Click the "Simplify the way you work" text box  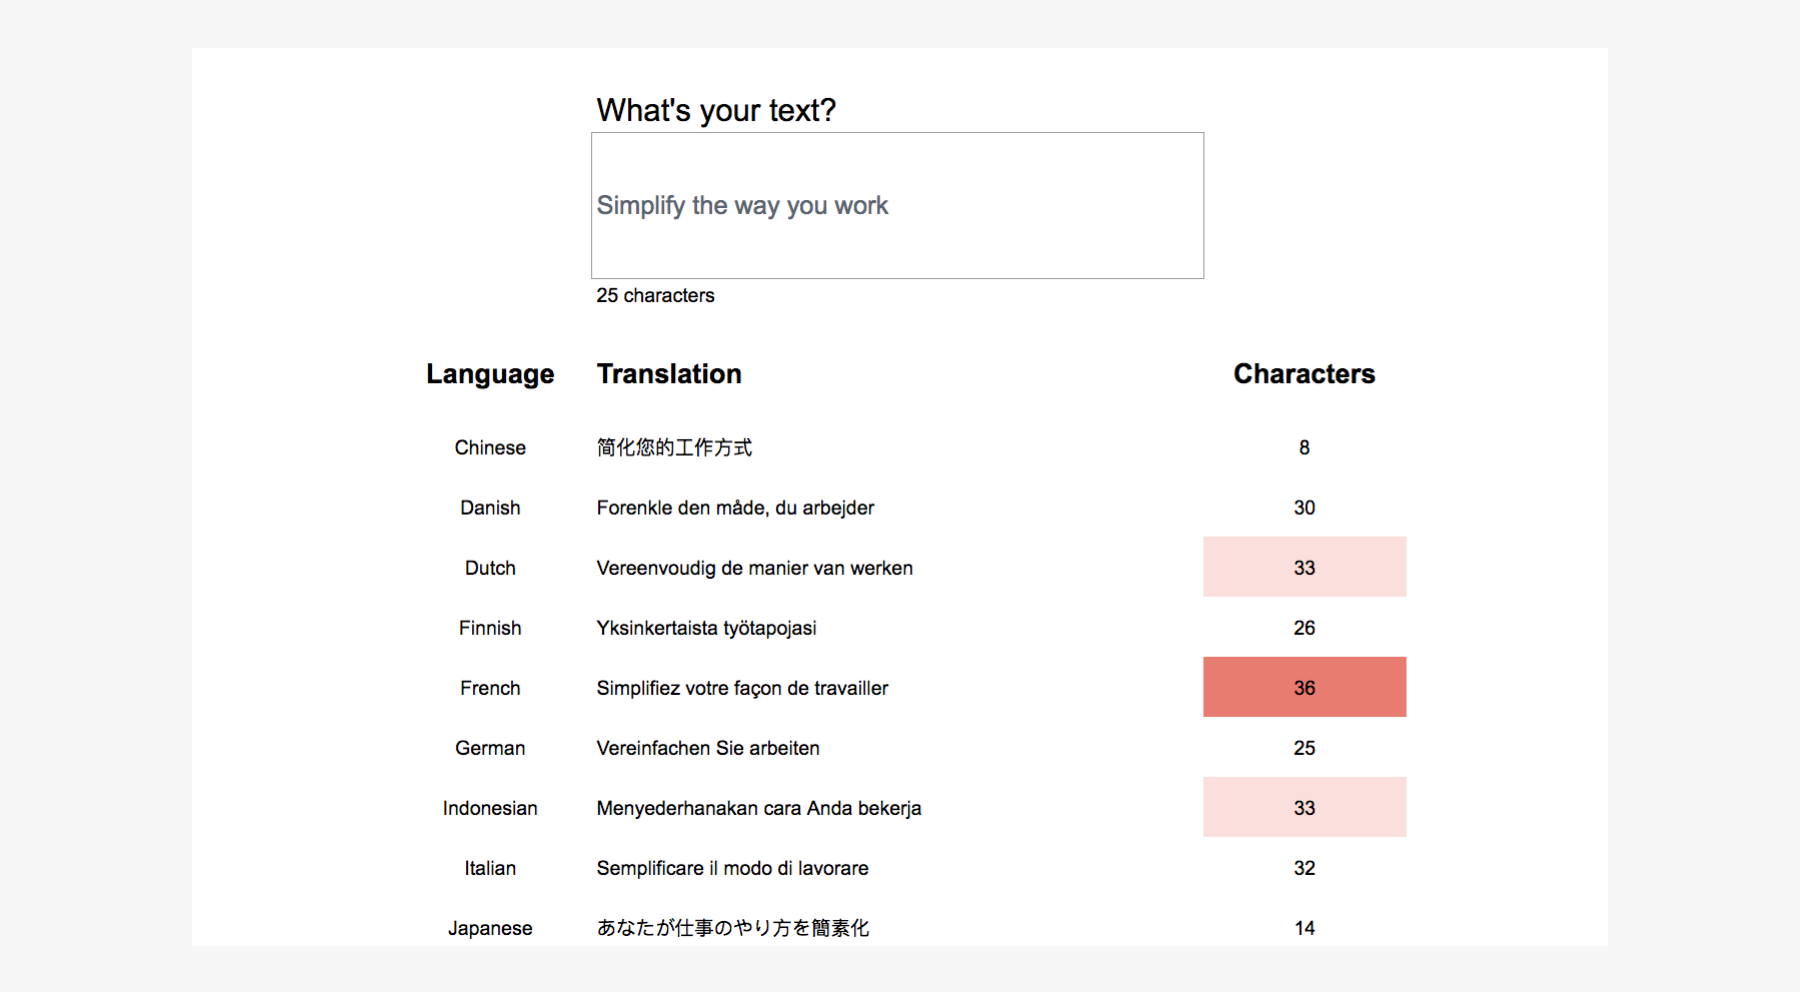coord(897,206)
